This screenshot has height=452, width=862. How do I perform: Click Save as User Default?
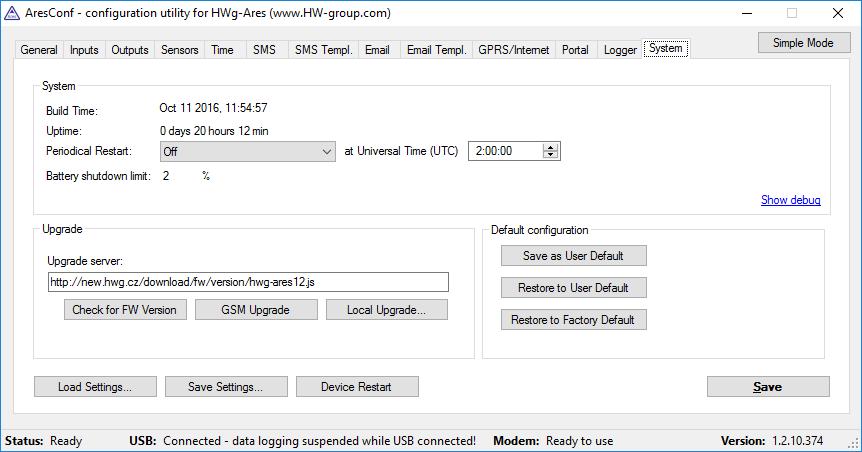tap(573, 256)
